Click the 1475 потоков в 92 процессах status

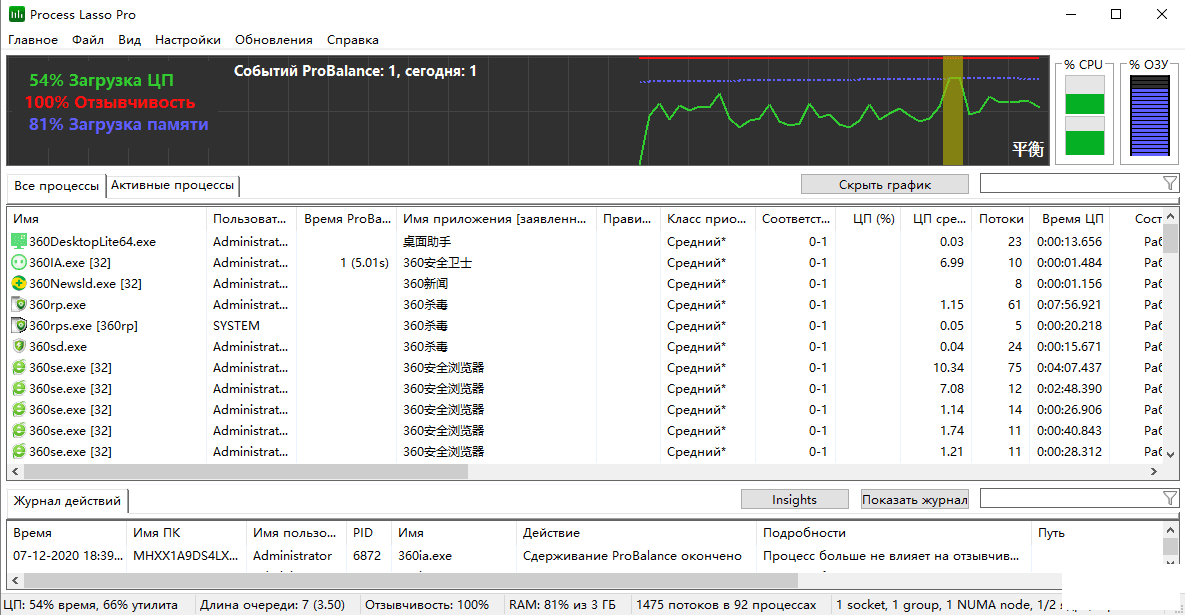click(x=726, y=604)
